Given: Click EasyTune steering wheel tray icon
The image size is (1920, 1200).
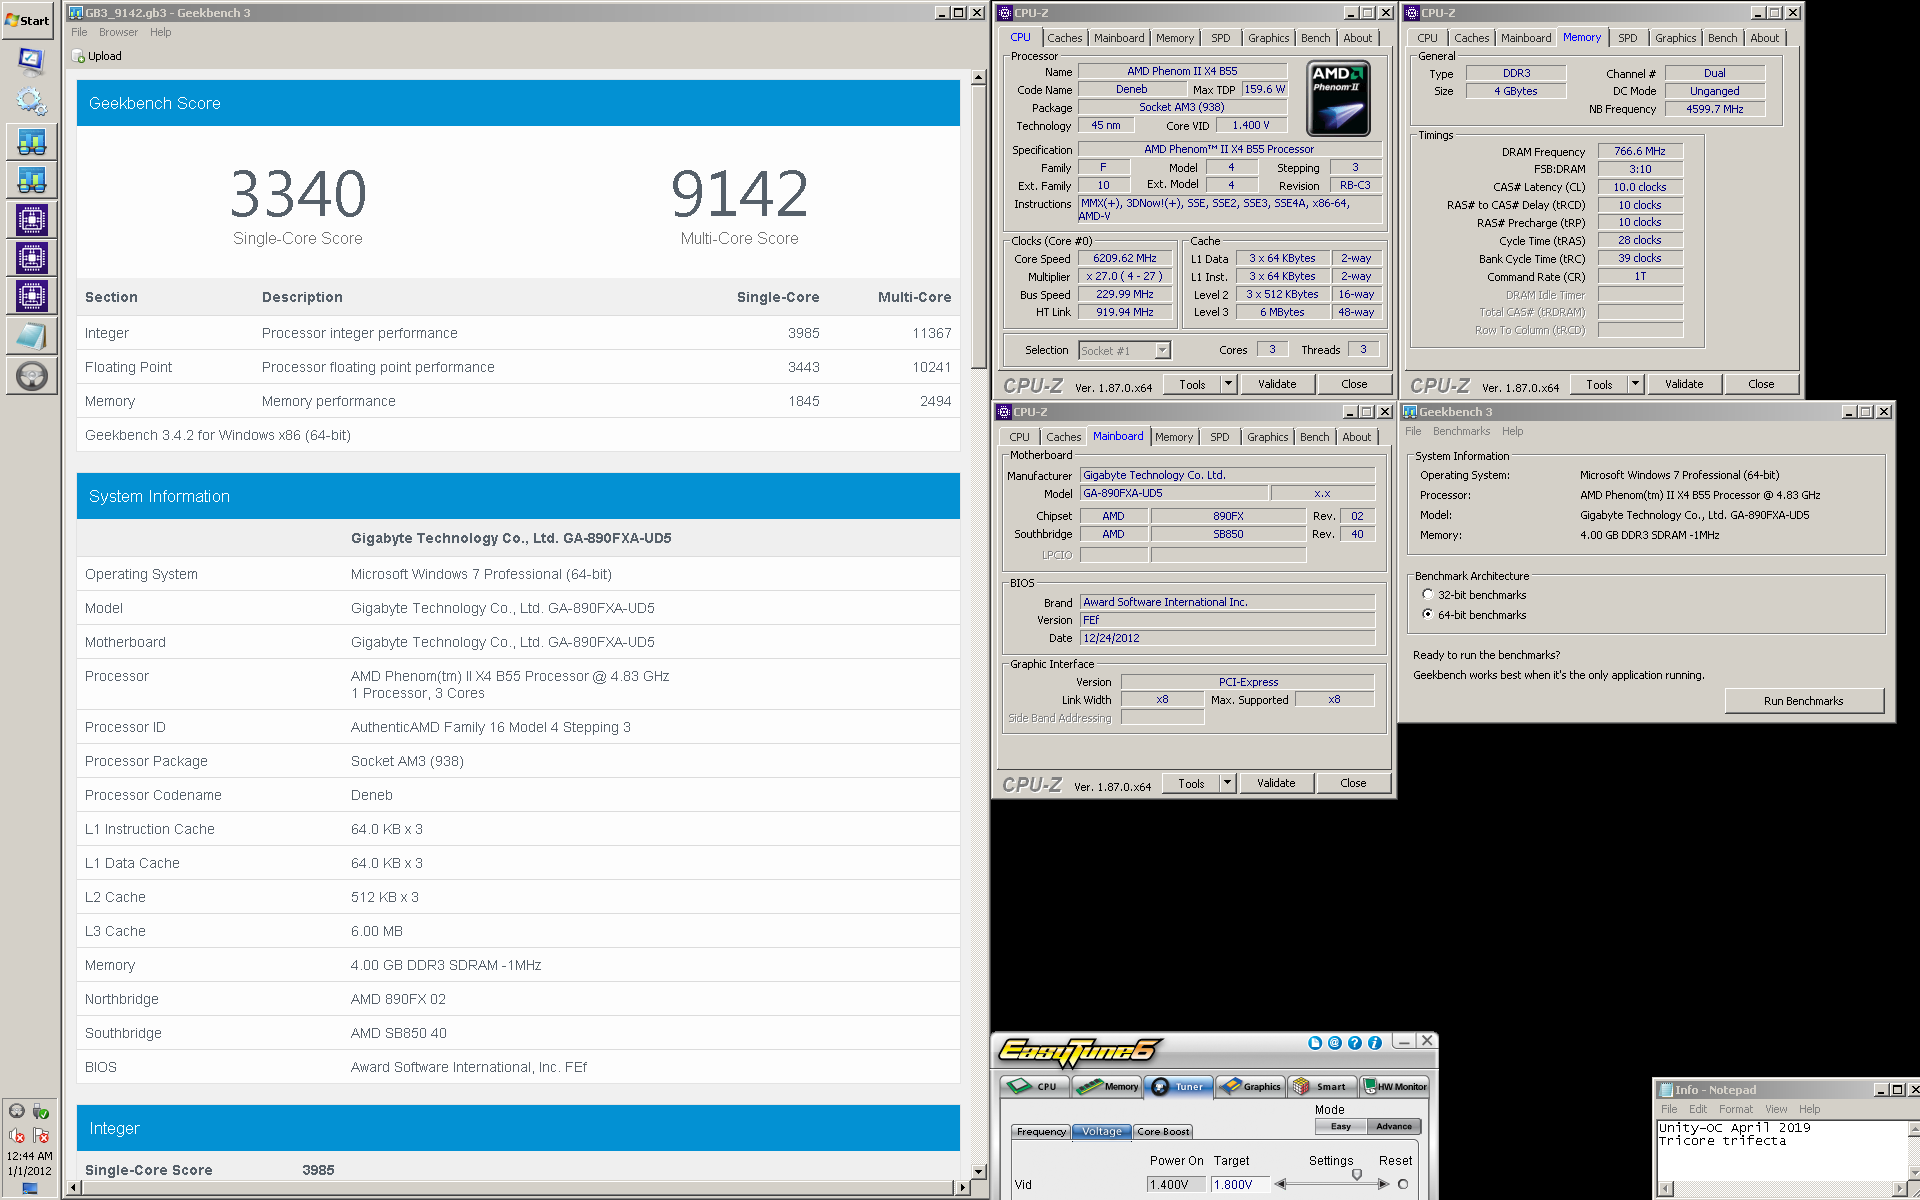Looking at the screenshot, I should tap(17, 1111).
